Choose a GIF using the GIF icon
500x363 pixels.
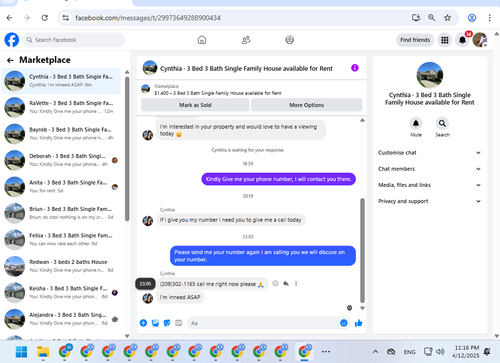point(179,323)
